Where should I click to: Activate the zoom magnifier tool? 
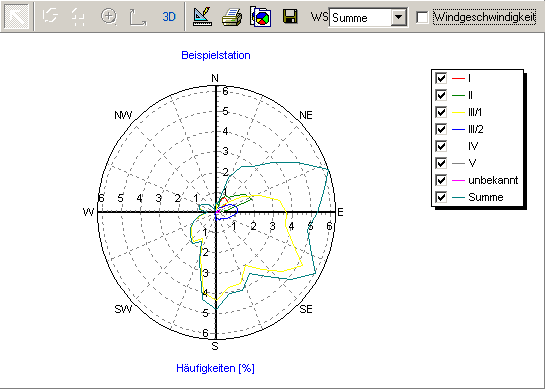(109, 16)
